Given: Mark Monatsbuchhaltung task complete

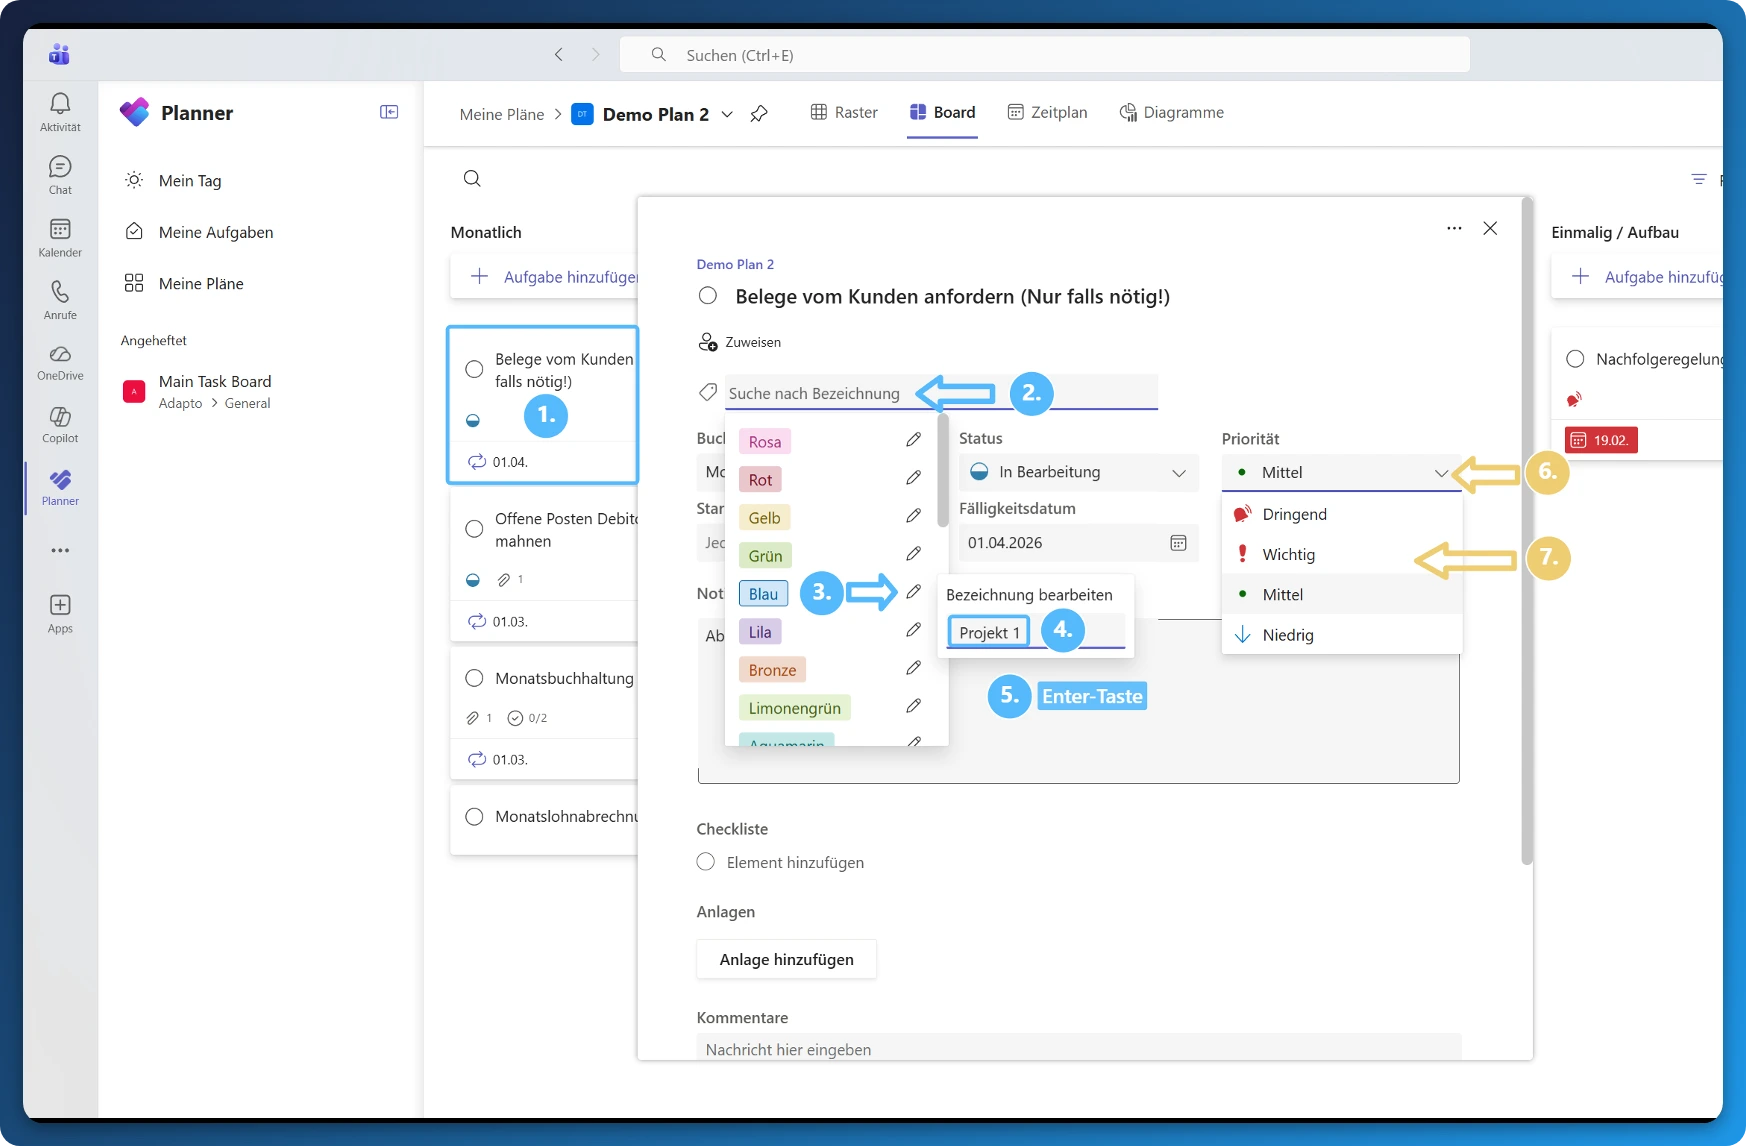Looking at the screenshot, I should point(475,678).
